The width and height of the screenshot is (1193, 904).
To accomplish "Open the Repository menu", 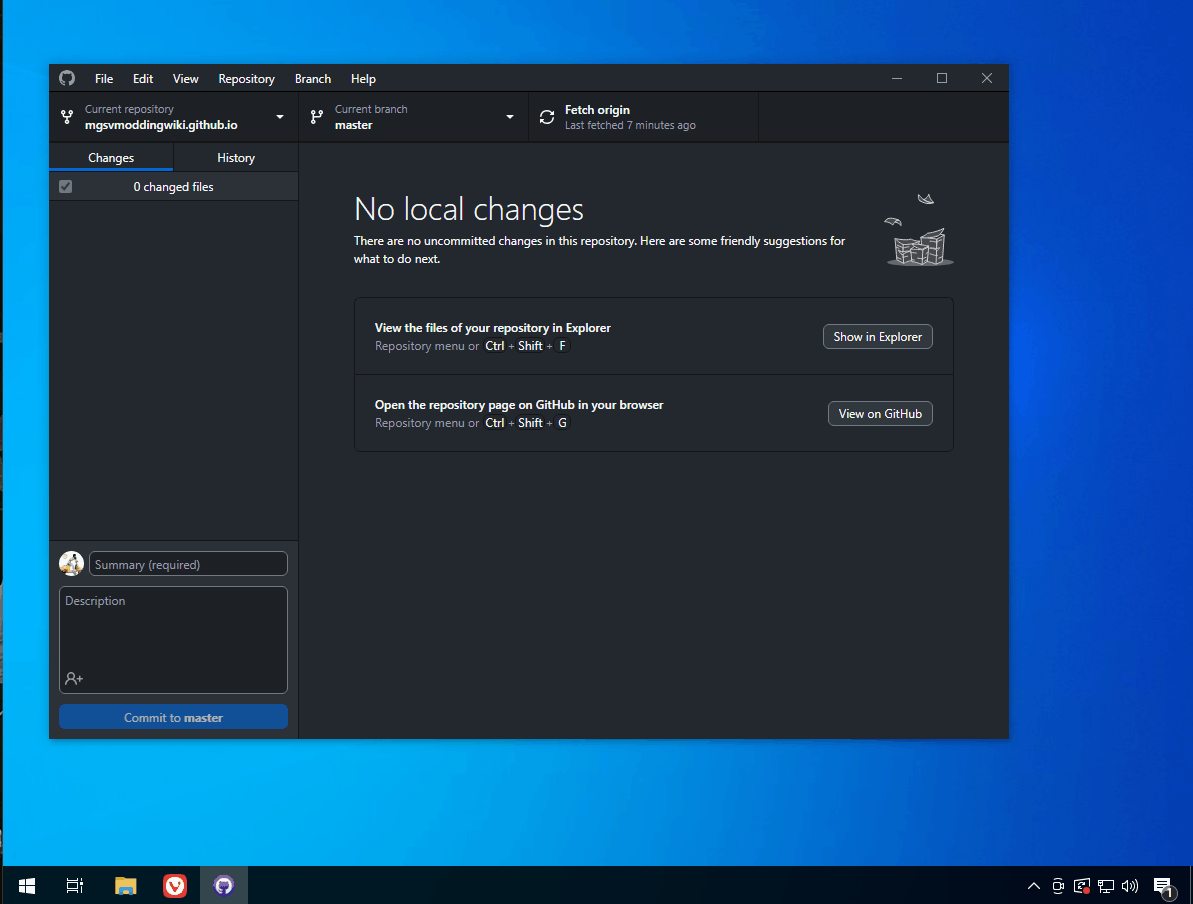I will click(x=247, y=79).
